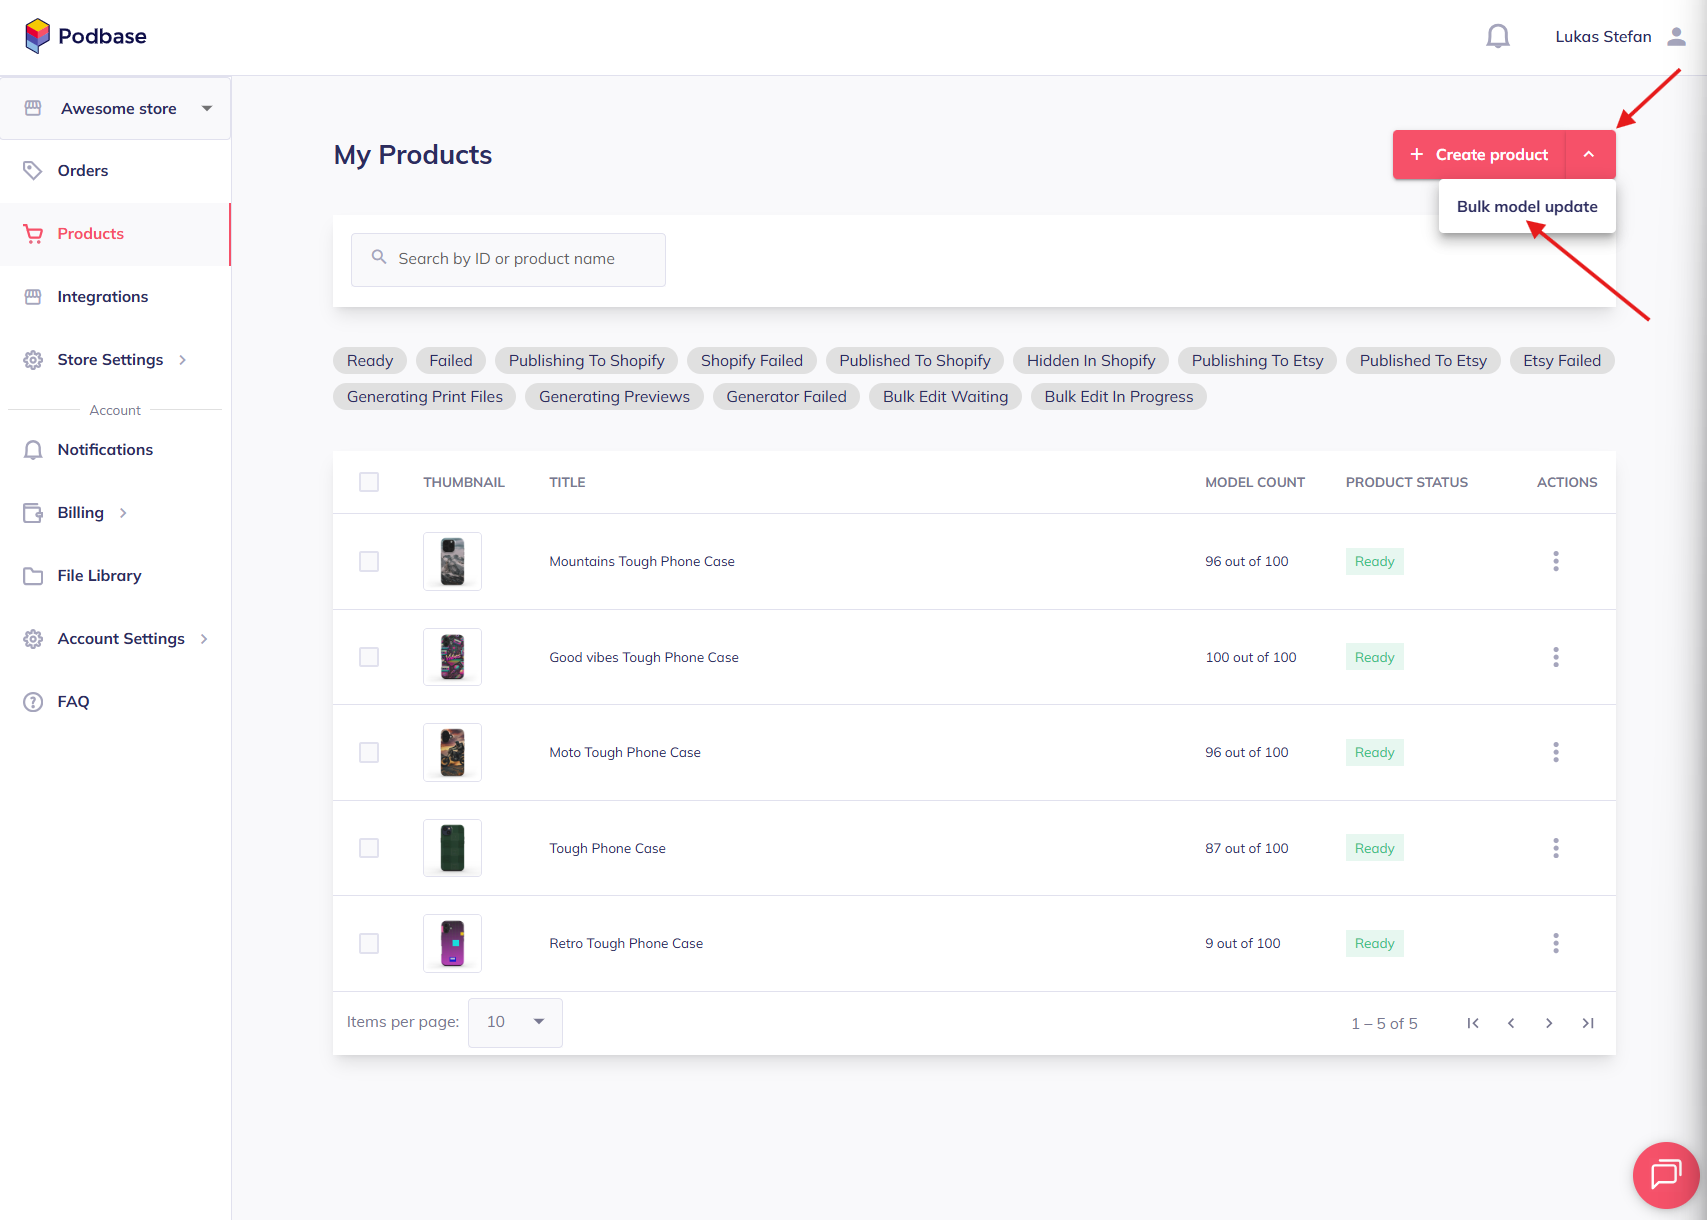Go to the next page arrow
The width and height of the screenshot is (1707, 1220).
(x=1549, y=1023)
